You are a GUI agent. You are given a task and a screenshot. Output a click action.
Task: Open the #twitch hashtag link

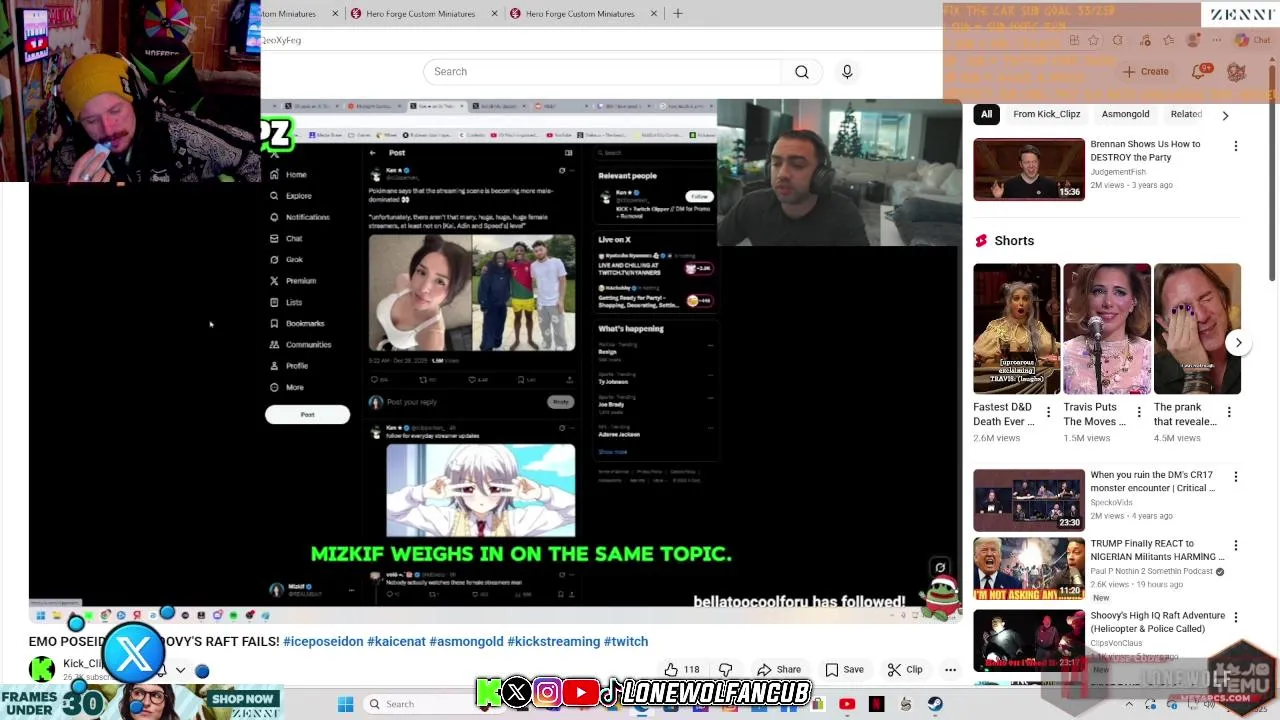pos(626,641)
